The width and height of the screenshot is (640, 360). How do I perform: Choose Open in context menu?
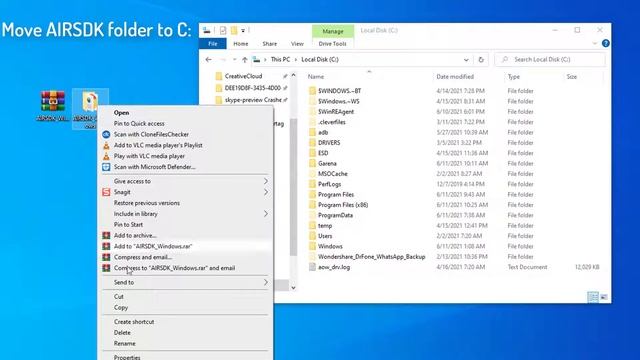(x=121, y=113)
